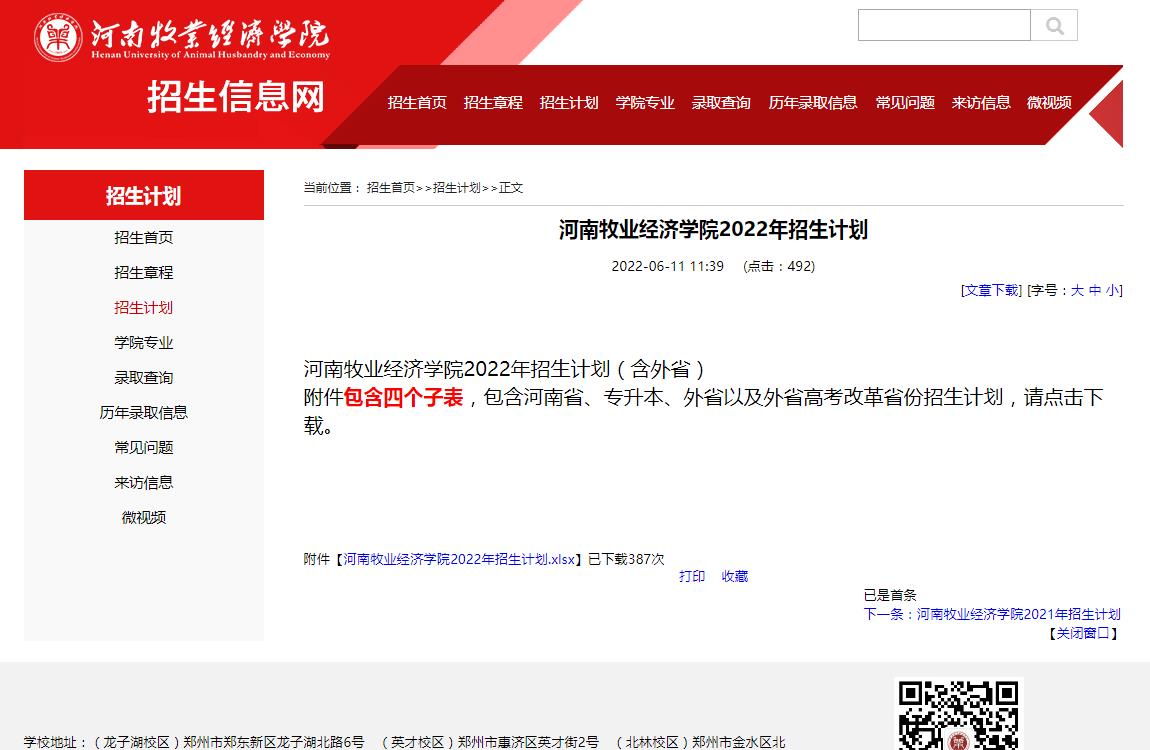The image size is (1150, 750).
Task: Click the 文章下载 link
Action: [991, 291]
